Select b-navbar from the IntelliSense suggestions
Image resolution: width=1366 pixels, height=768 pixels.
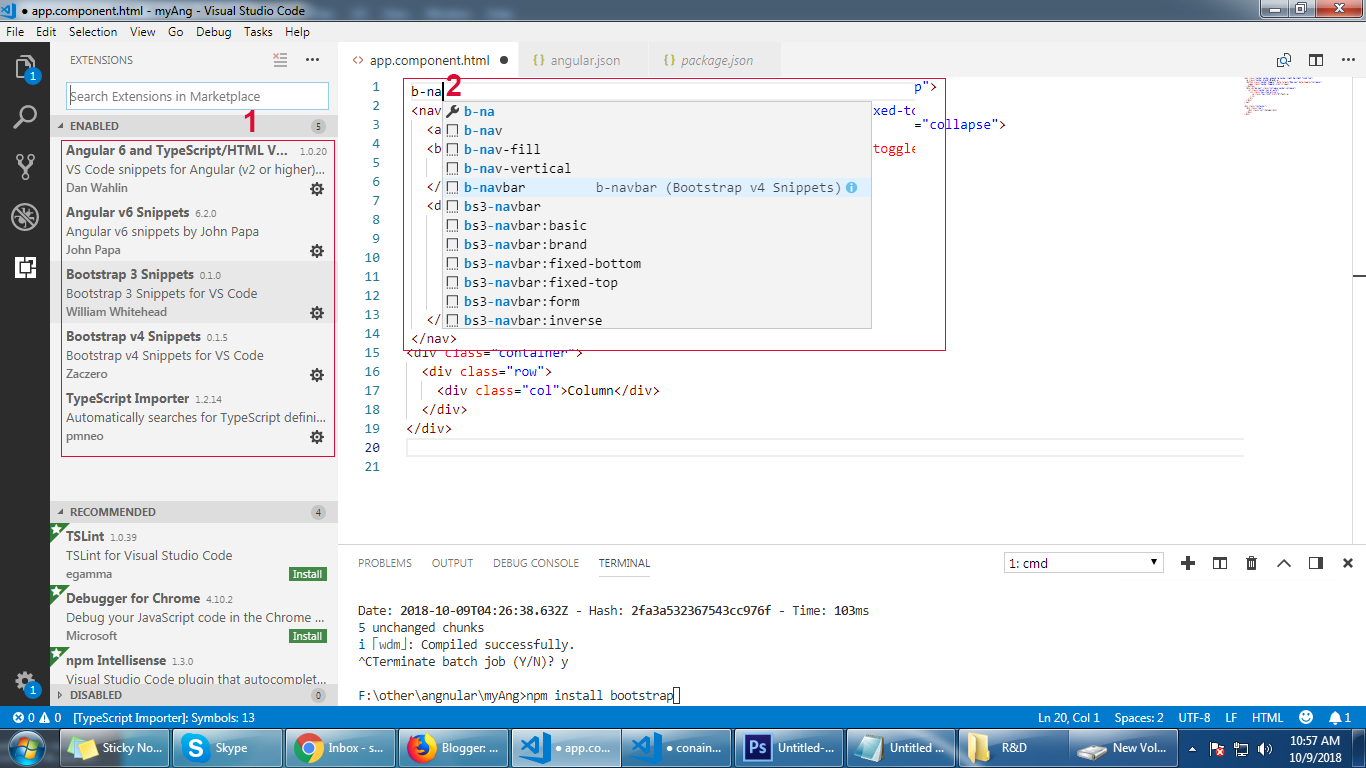497,186
